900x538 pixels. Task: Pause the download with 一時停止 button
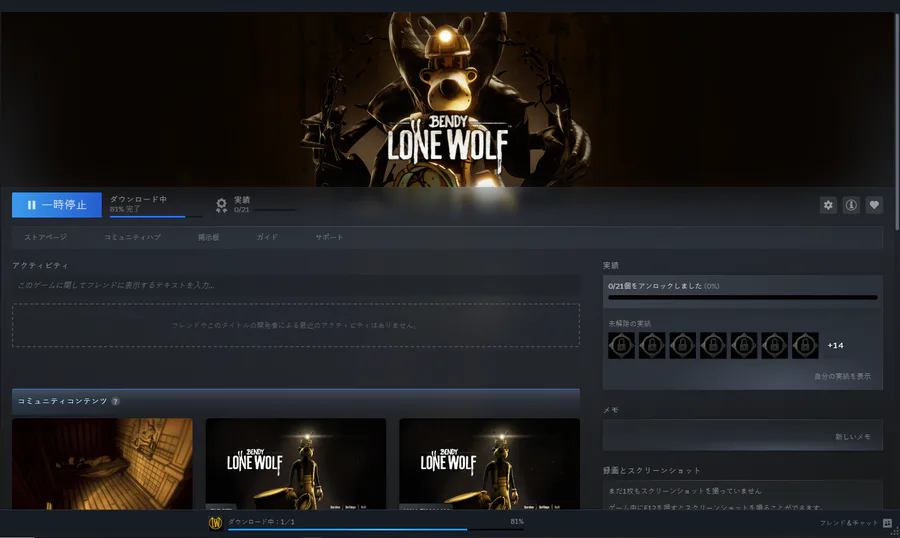click(x=57, y=205)
